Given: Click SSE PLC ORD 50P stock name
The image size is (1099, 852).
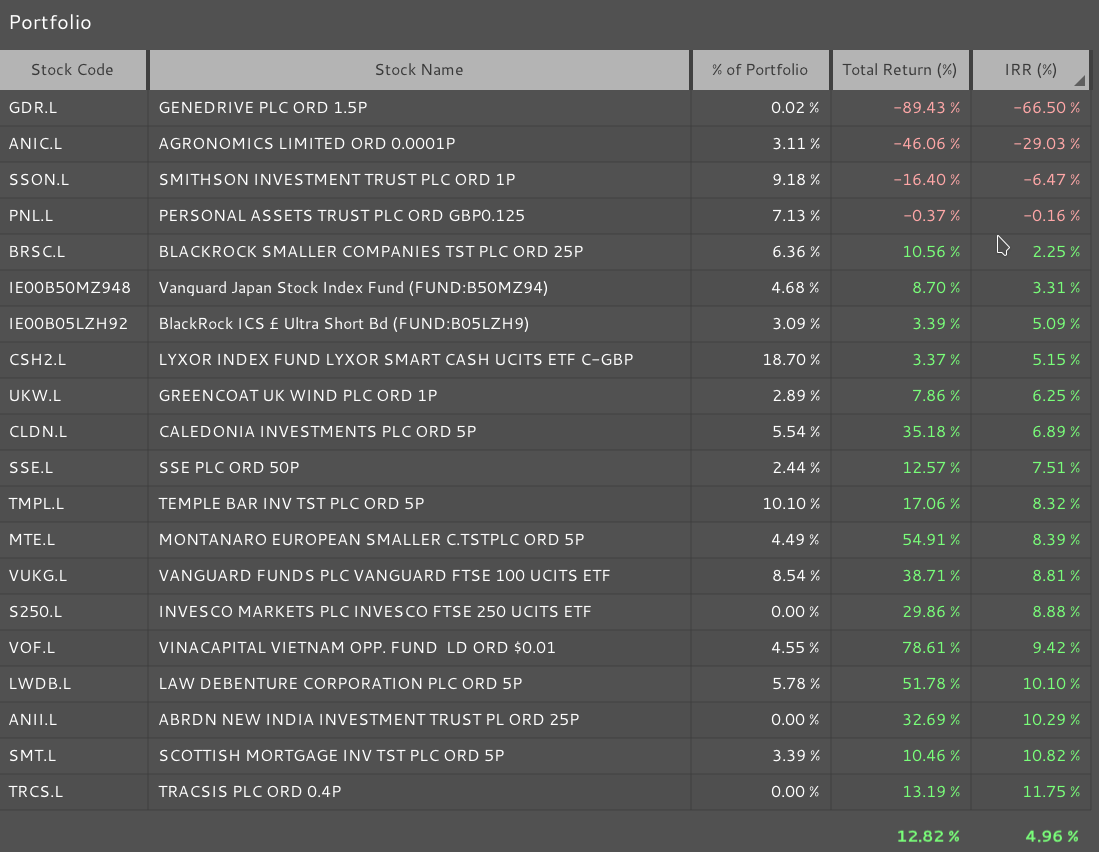Looking at the screenshot, I should pyautogui.click(x=229, y=468).
